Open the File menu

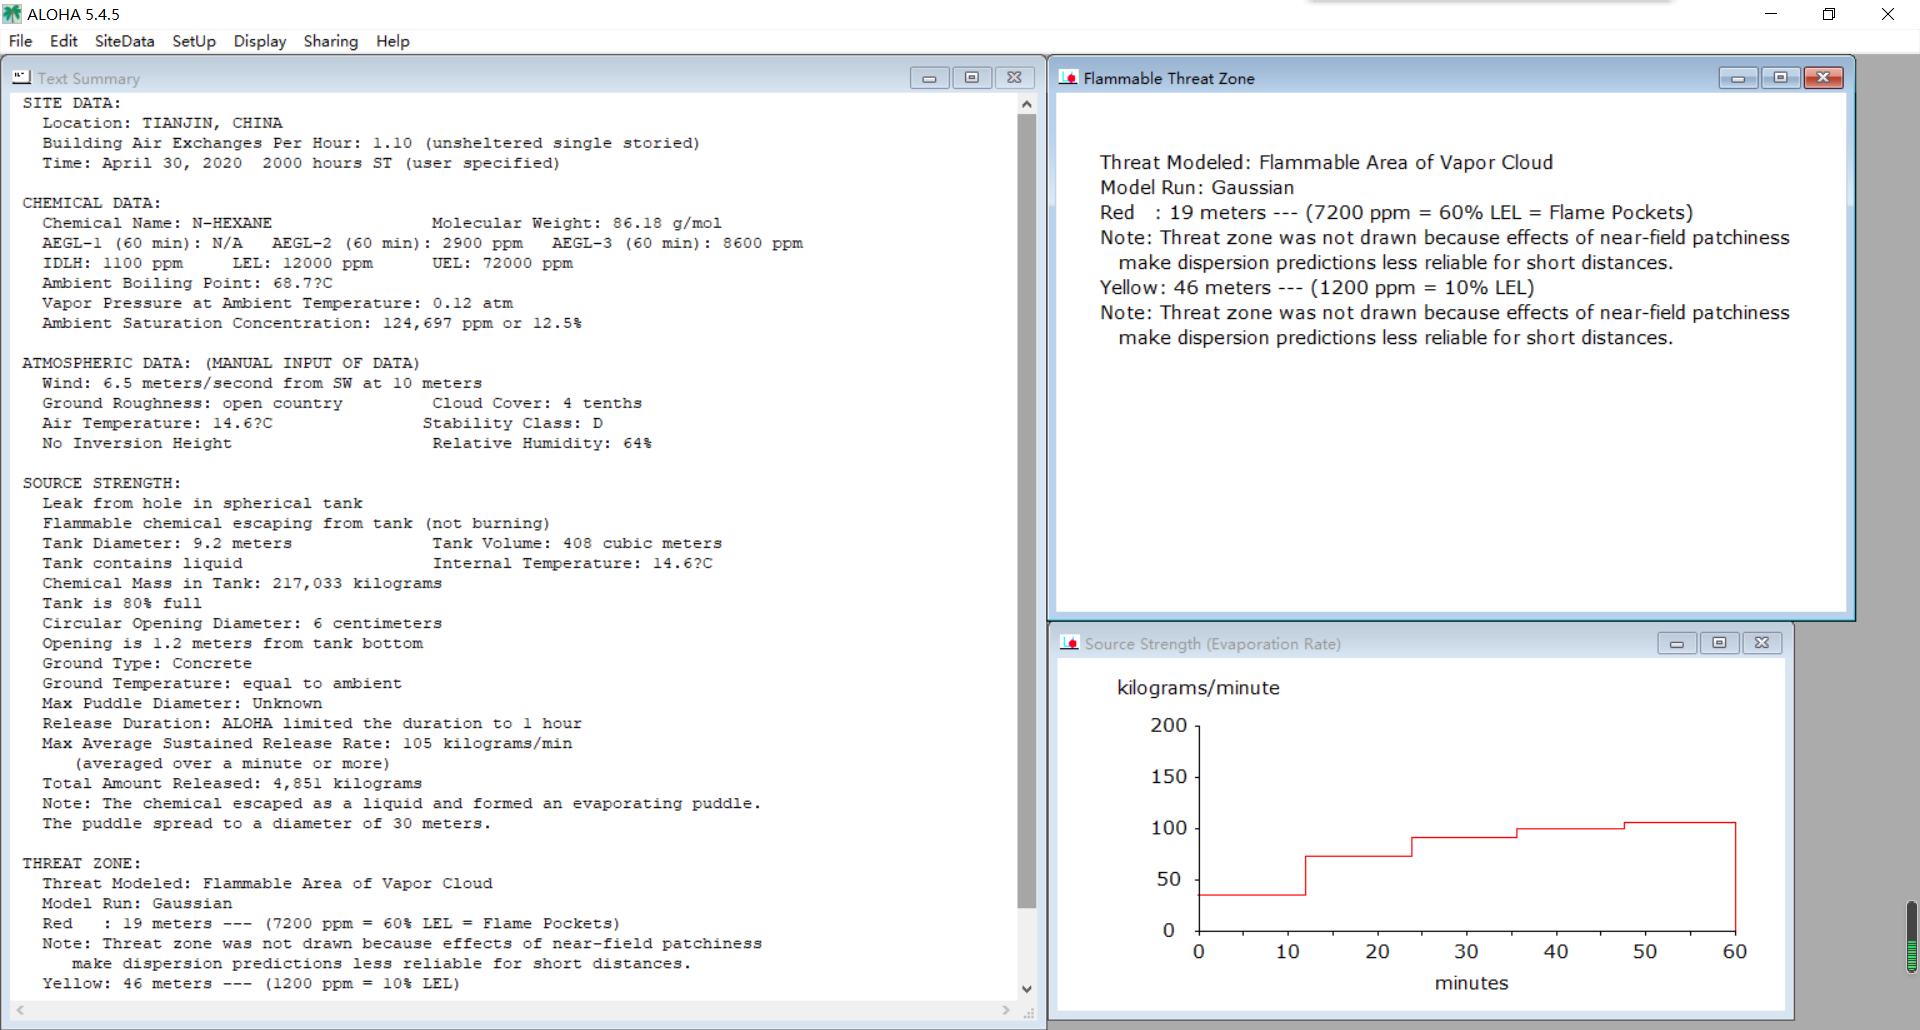pyautogui.click(x=20, y=41)
